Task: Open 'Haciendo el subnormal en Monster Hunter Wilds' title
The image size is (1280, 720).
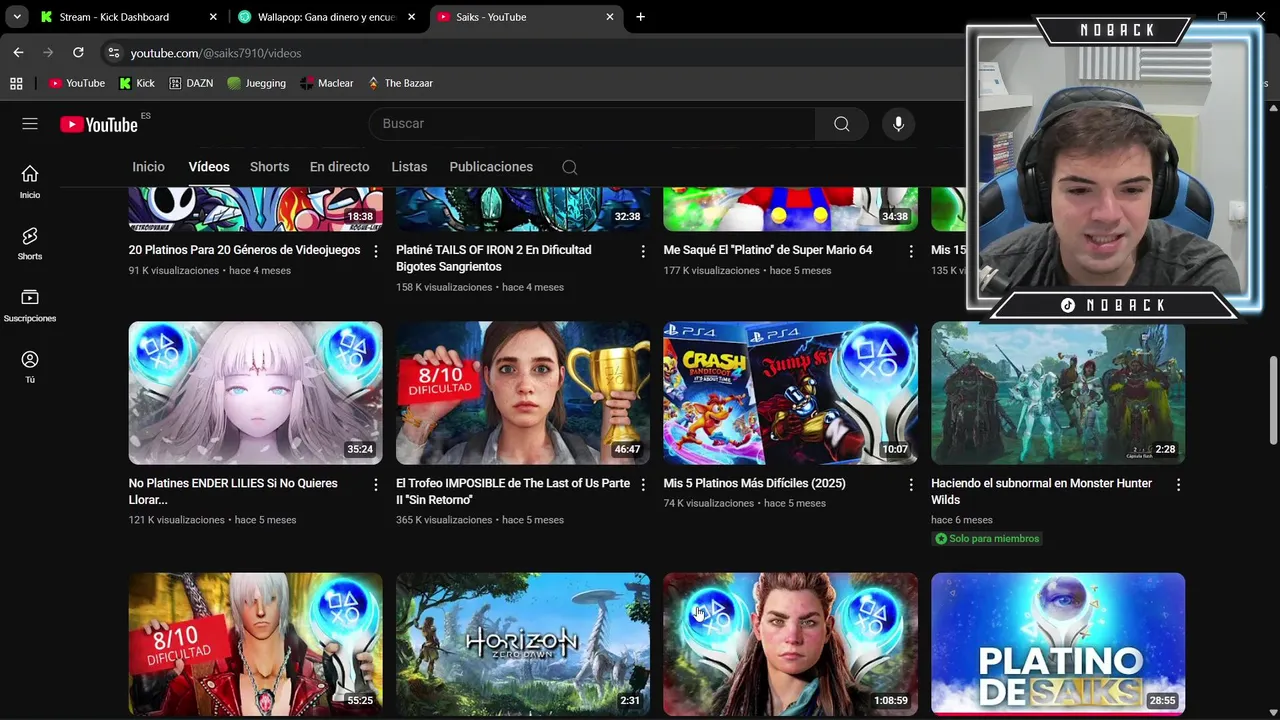Action: tap(1041, 491)
